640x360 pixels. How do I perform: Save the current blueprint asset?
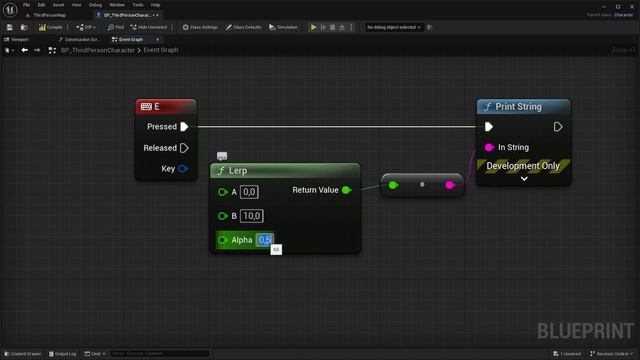10,27
